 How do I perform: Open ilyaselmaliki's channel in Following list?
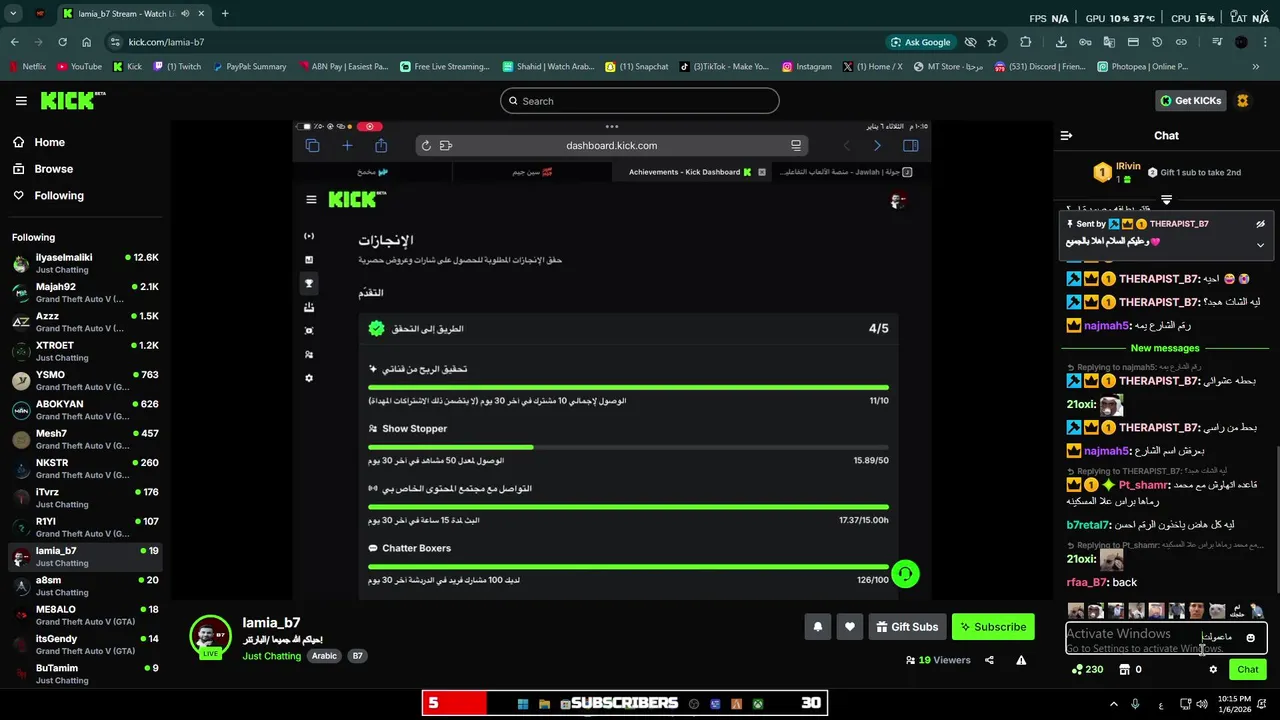click(85, 263)
